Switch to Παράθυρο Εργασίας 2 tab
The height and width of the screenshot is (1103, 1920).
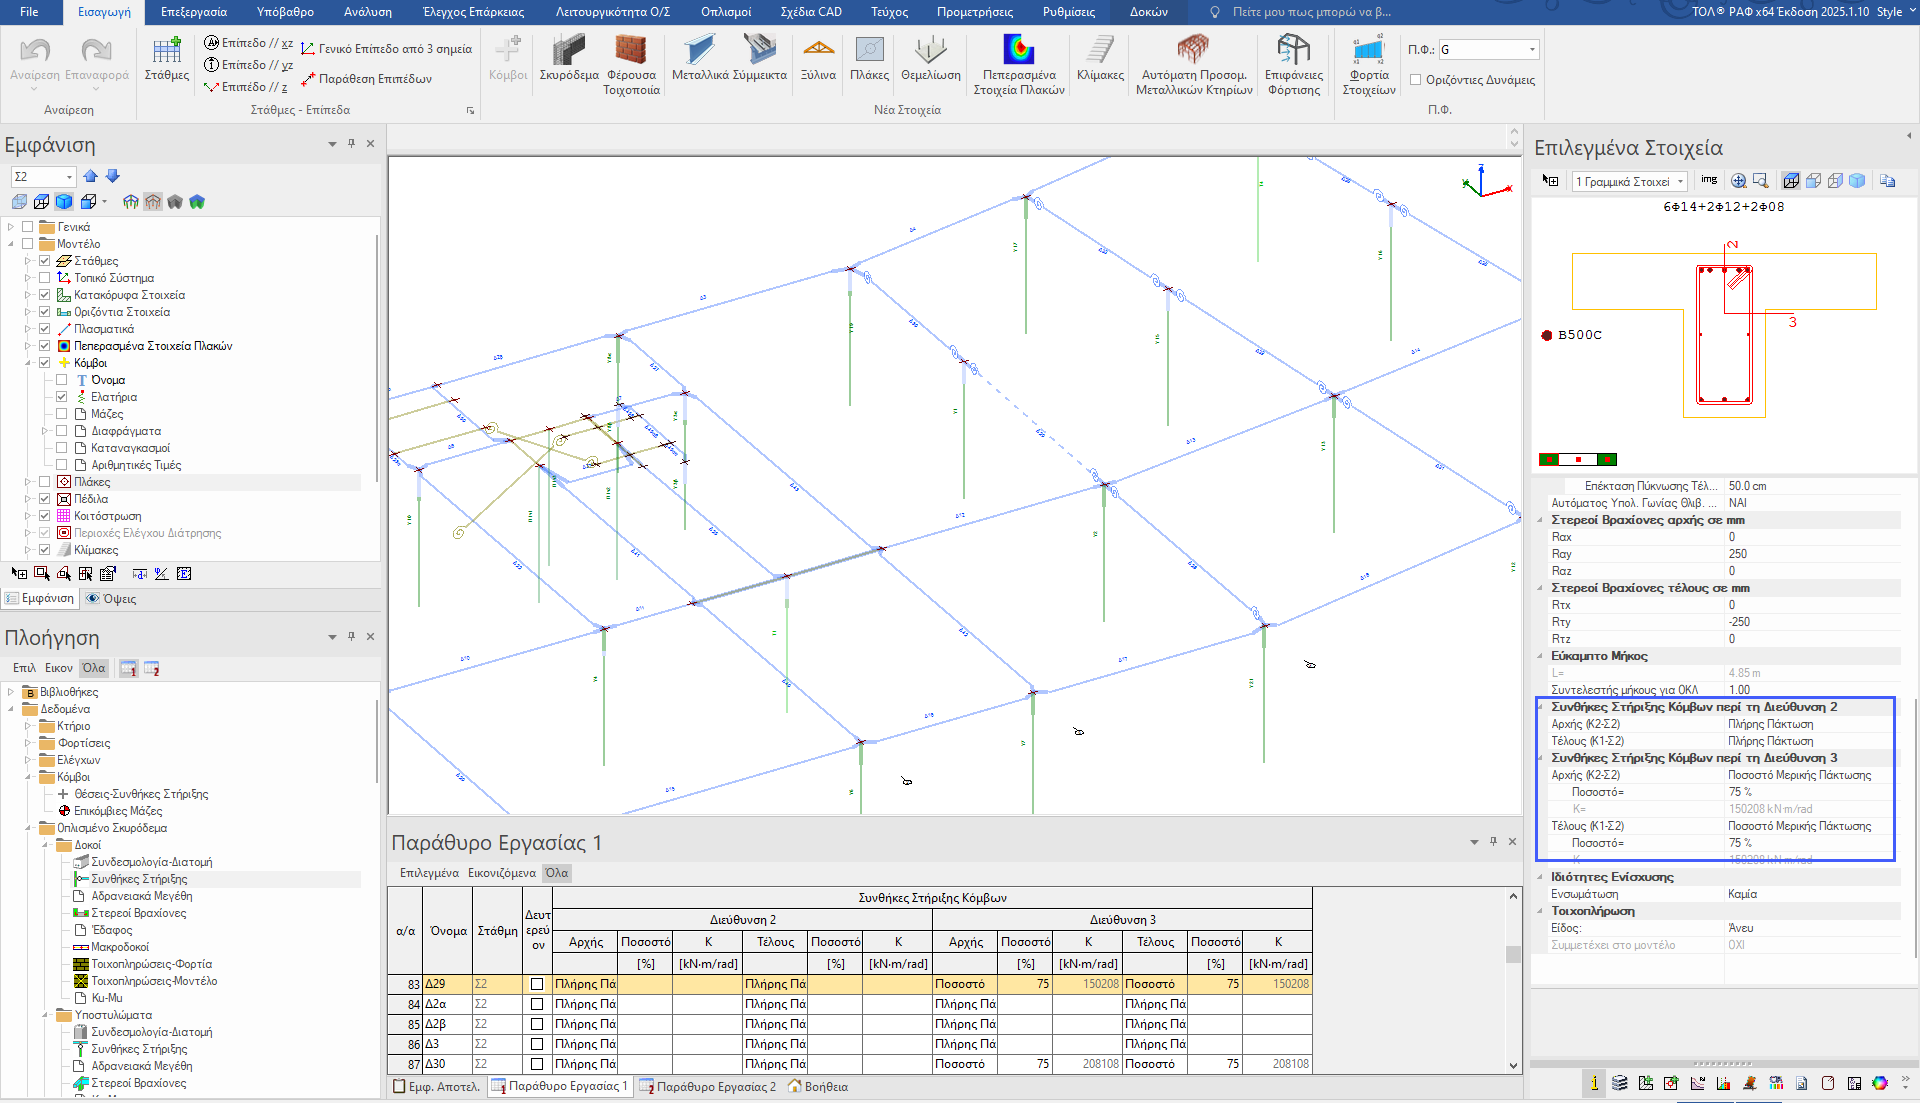[x=707, y=1086]
